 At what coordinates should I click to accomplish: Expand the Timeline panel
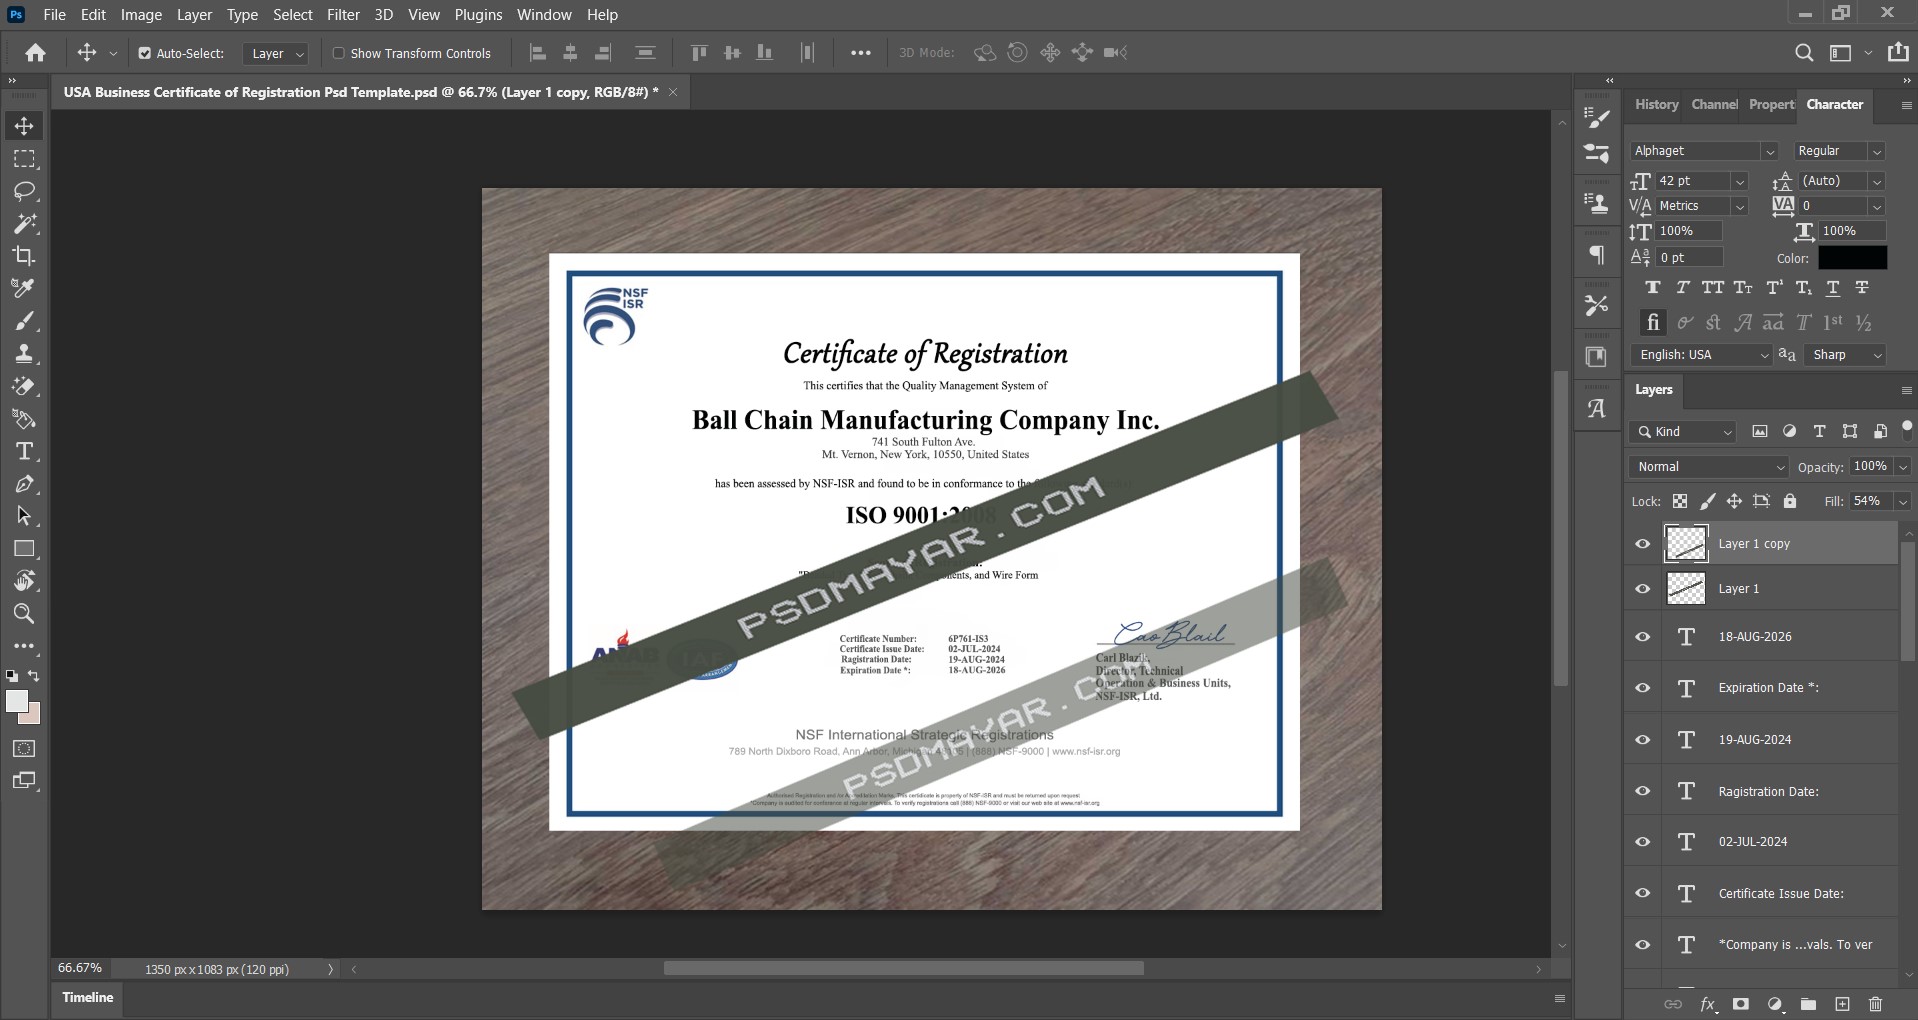(x=88, y=997)
